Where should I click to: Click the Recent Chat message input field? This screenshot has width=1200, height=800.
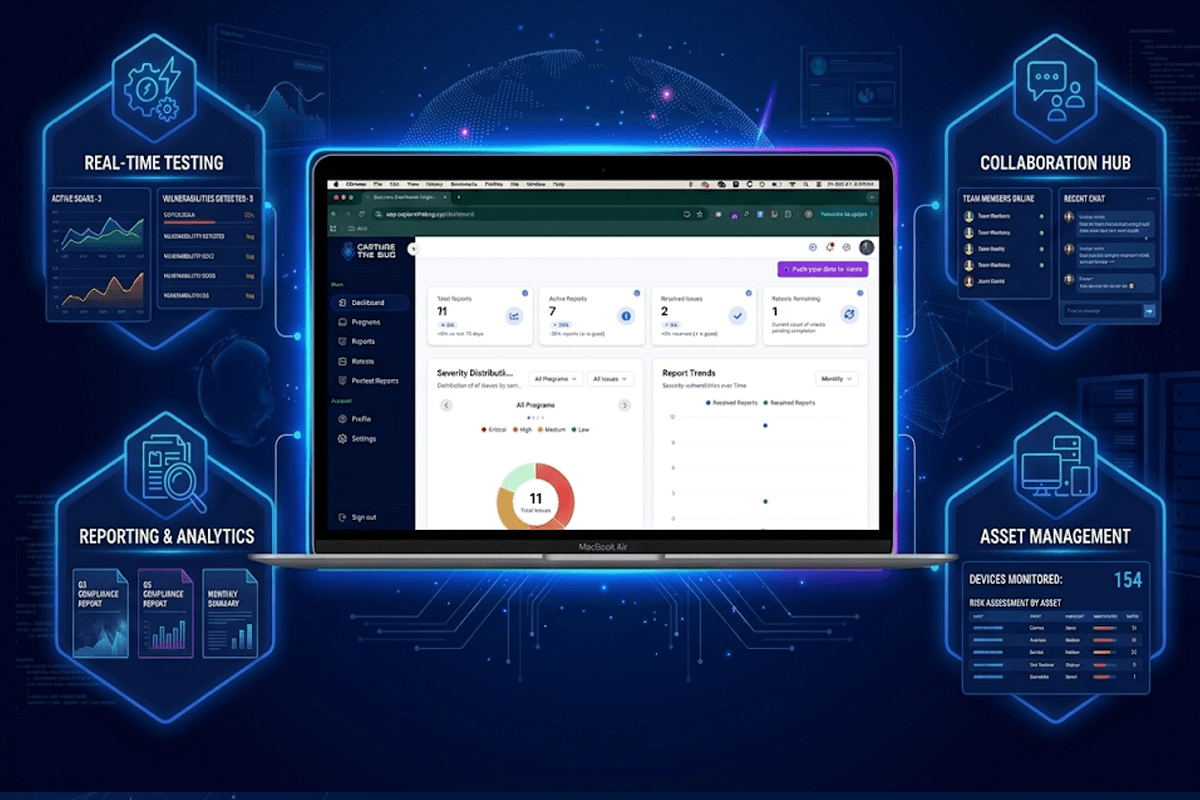pyautogui.click(x=1102, y=311)
